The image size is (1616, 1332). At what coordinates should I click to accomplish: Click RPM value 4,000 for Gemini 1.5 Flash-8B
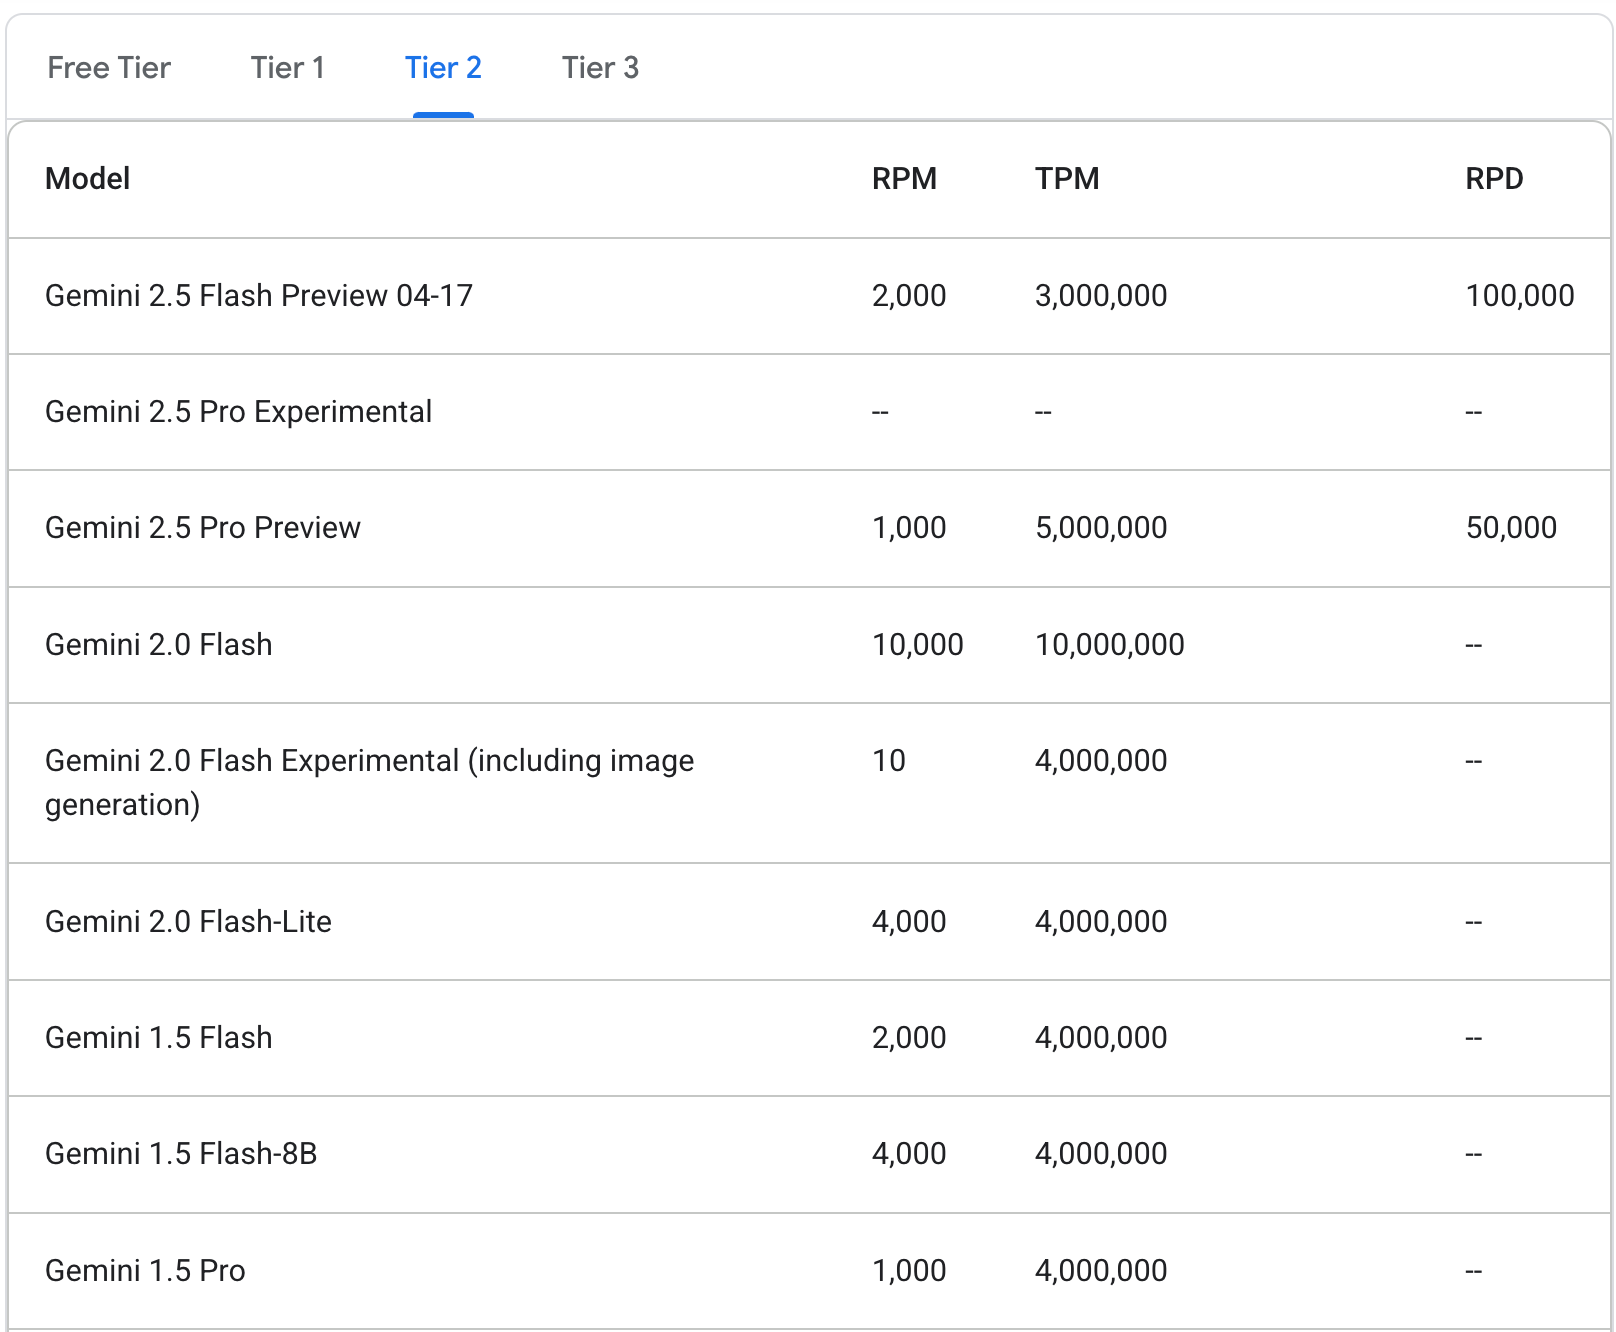(x=909, y=1154)
